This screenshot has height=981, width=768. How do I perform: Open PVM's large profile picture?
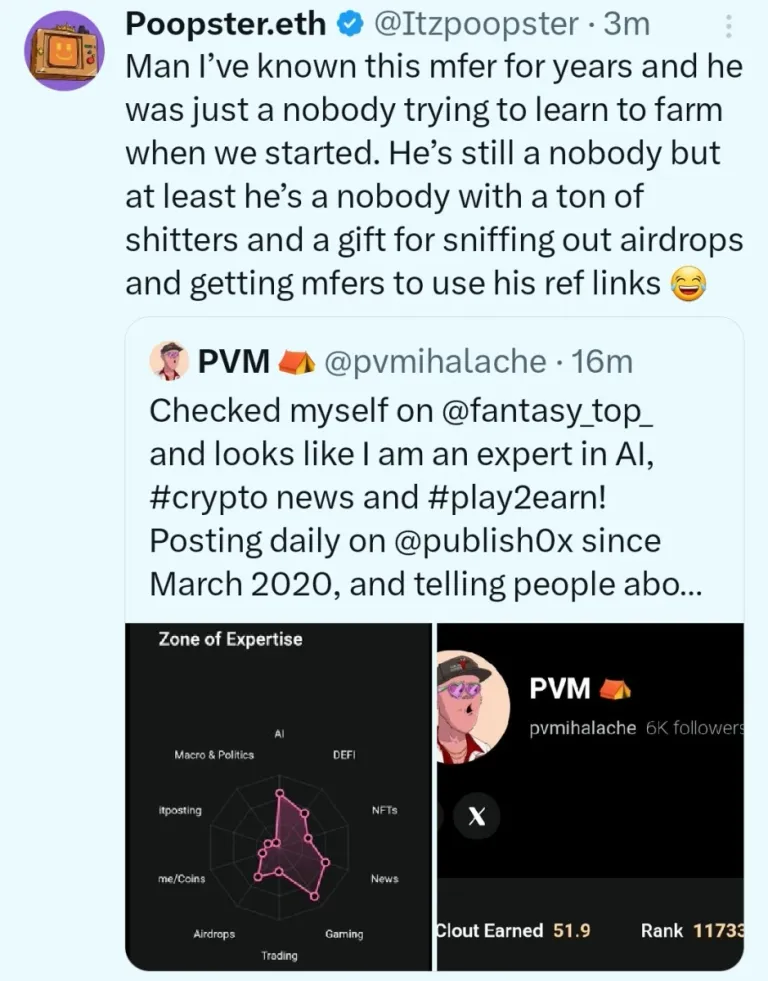click(x=473, y=707)
